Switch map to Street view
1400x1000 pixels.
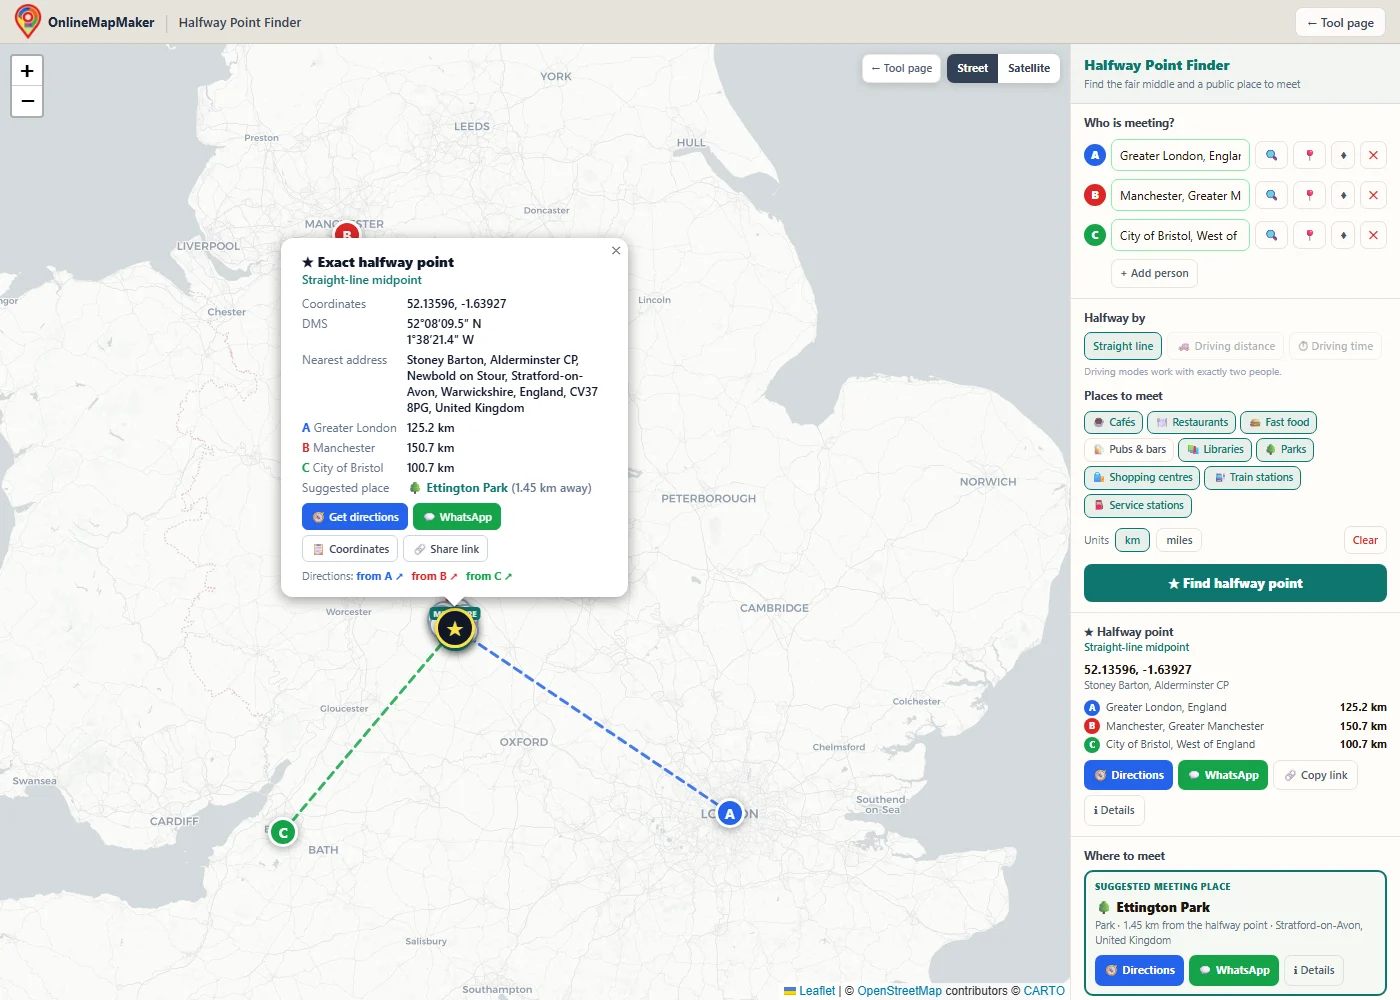972,68
